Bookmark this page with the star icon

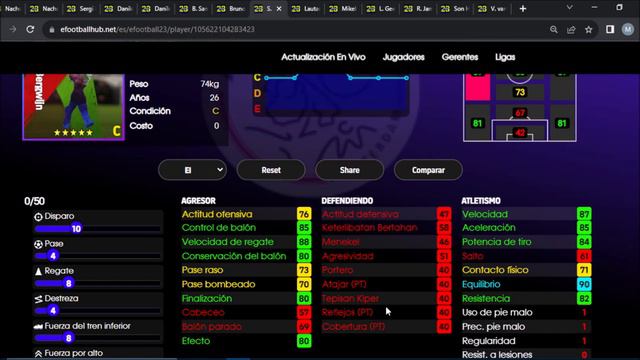click(x=588, y=29)
